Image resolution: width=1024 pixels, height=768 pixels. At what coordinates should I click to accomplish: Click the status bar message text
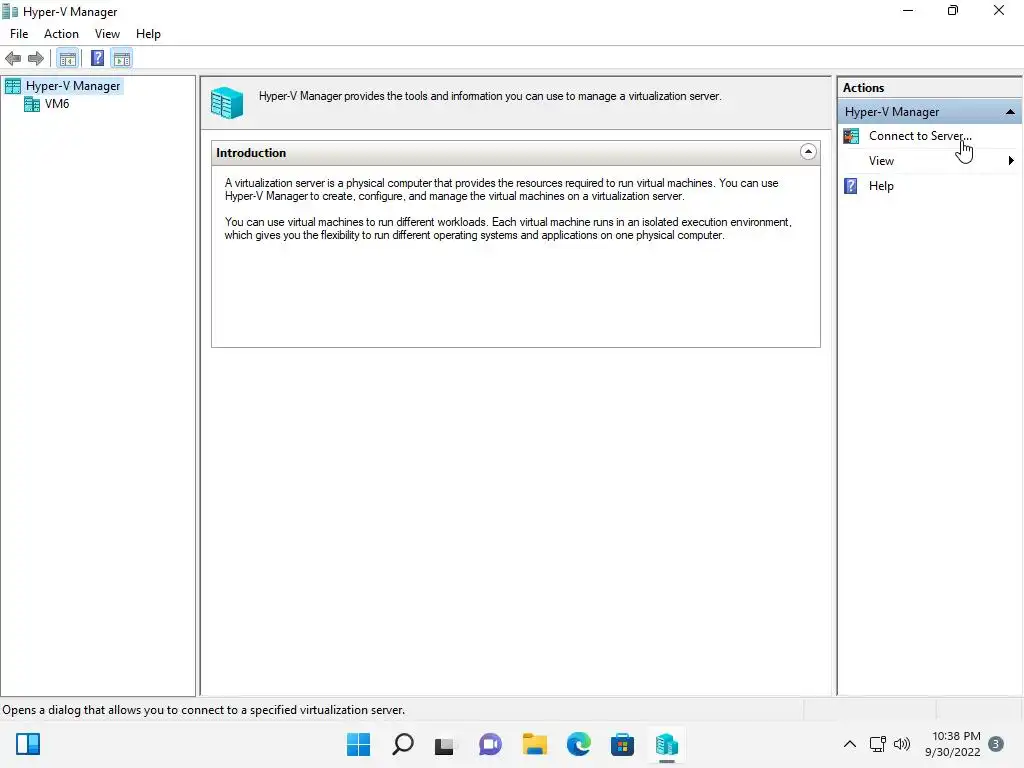click(x=204, y=710)
